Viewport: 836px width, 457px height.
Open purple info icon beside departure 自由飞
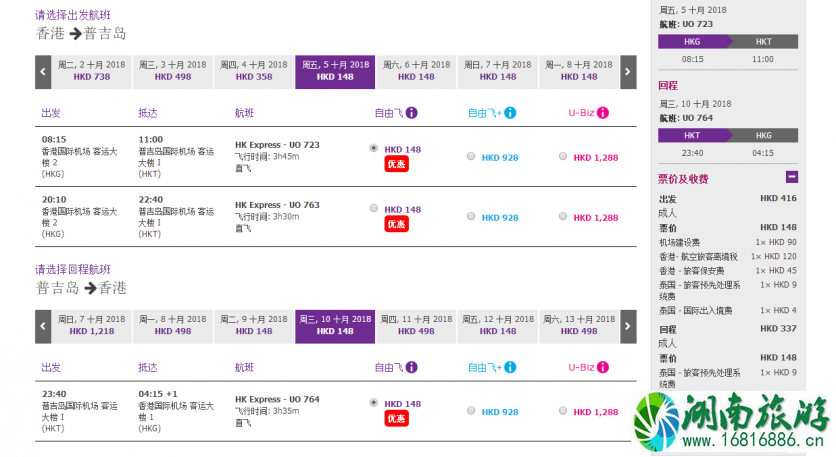click(412, 113)
